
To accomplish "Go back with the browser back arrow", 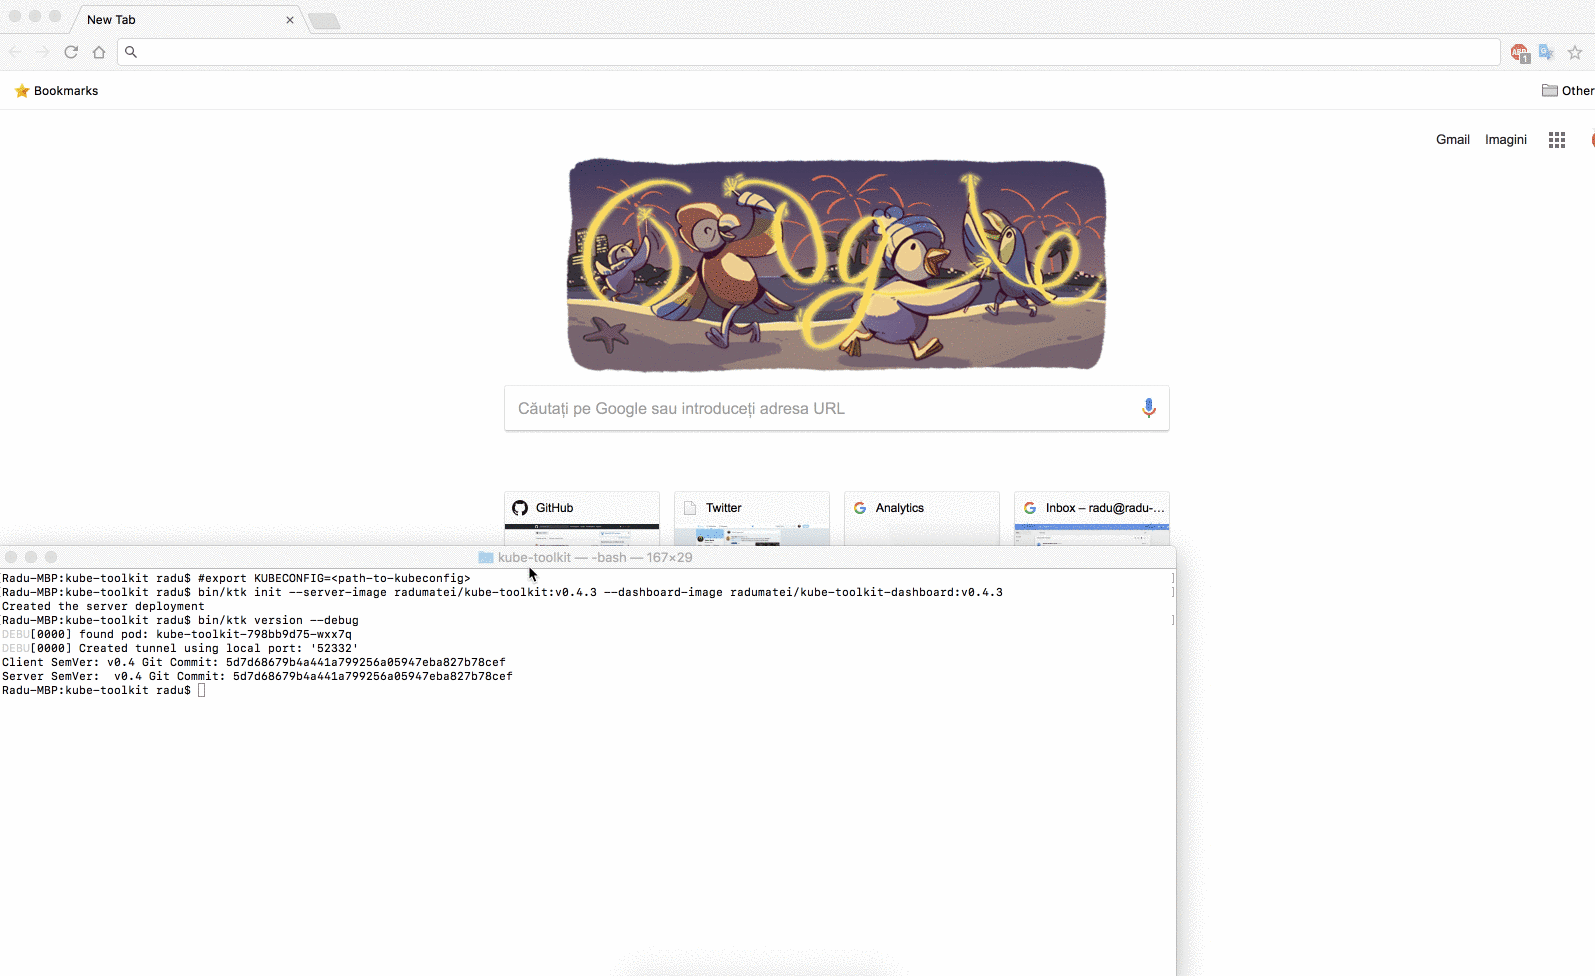I will pyautogui.click(x=15, y=52).
